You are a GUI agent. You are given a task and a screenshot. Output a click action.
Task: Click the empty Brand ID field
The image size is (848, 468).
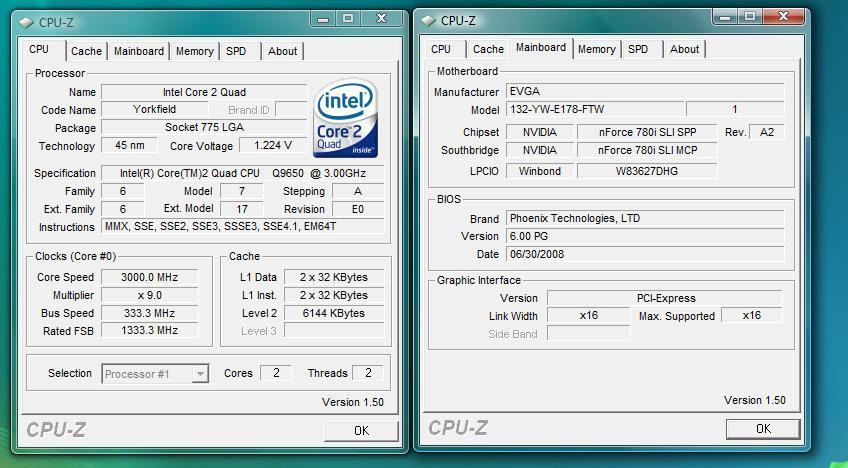click(x=291, y=109)
